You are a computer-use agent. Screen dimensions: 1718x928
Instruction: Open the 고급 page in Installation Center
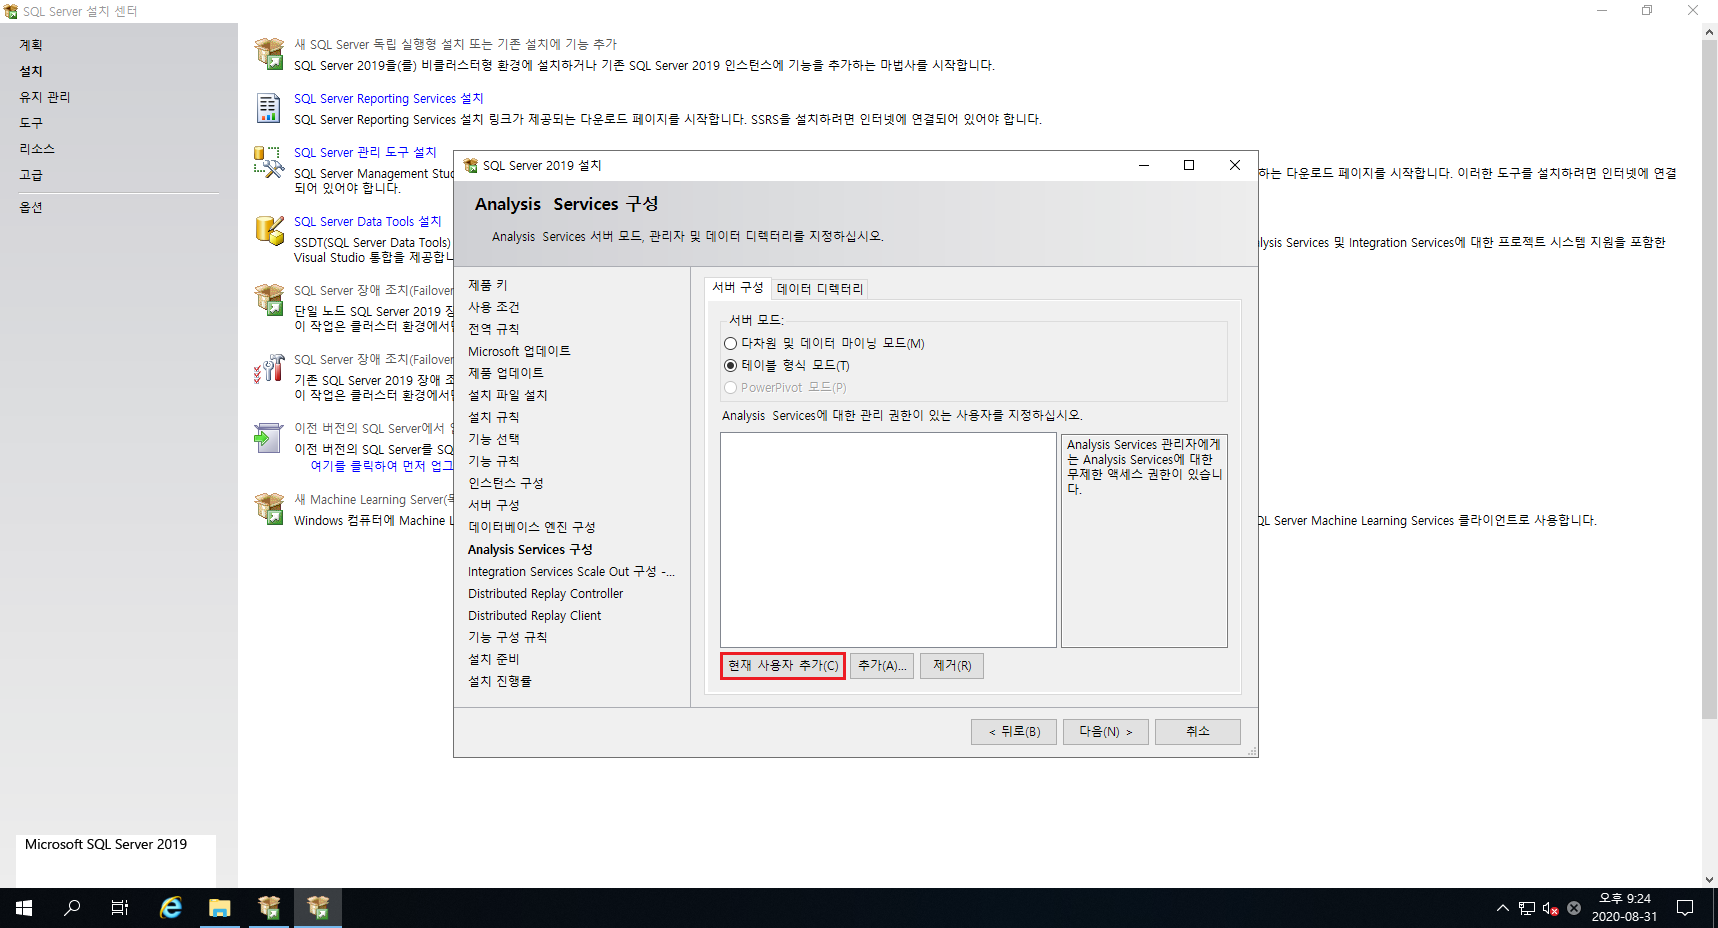tap(31, 175)
